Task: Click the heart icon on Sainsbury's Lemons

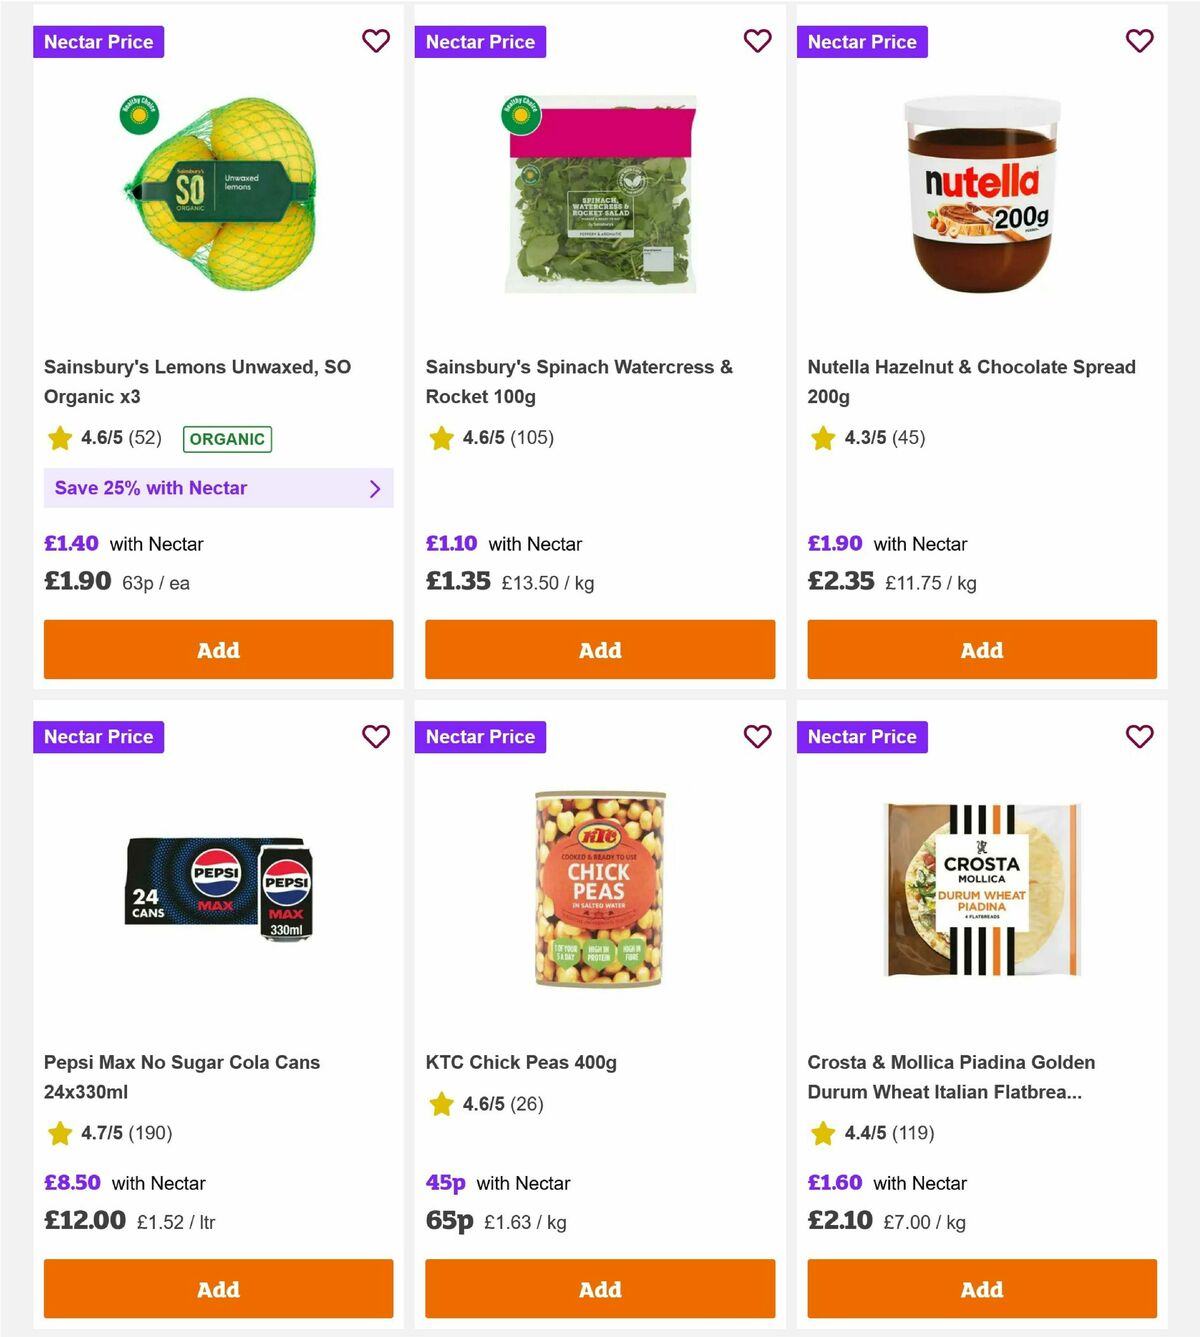Action: pyautogui.click(x=376, y=41)
